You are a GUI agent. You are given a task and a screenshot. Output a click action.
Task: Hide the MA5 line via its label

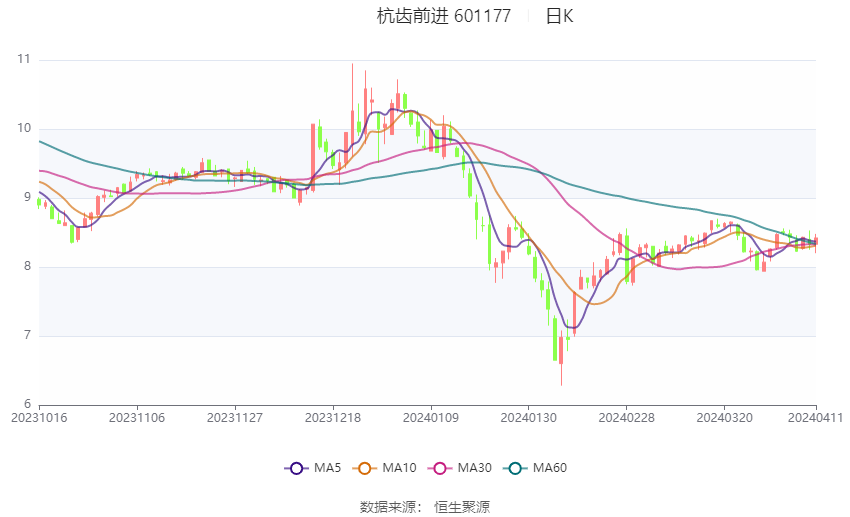point(328,468)
